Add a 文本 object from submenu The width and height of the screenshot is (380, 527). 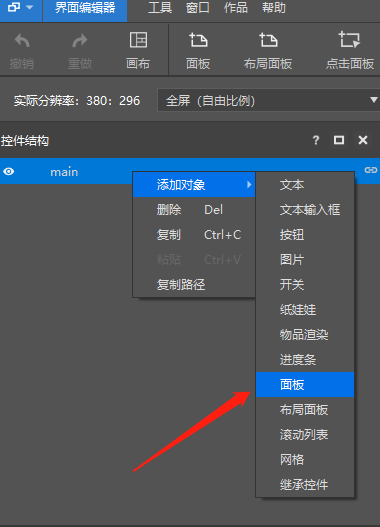(305, 185)
